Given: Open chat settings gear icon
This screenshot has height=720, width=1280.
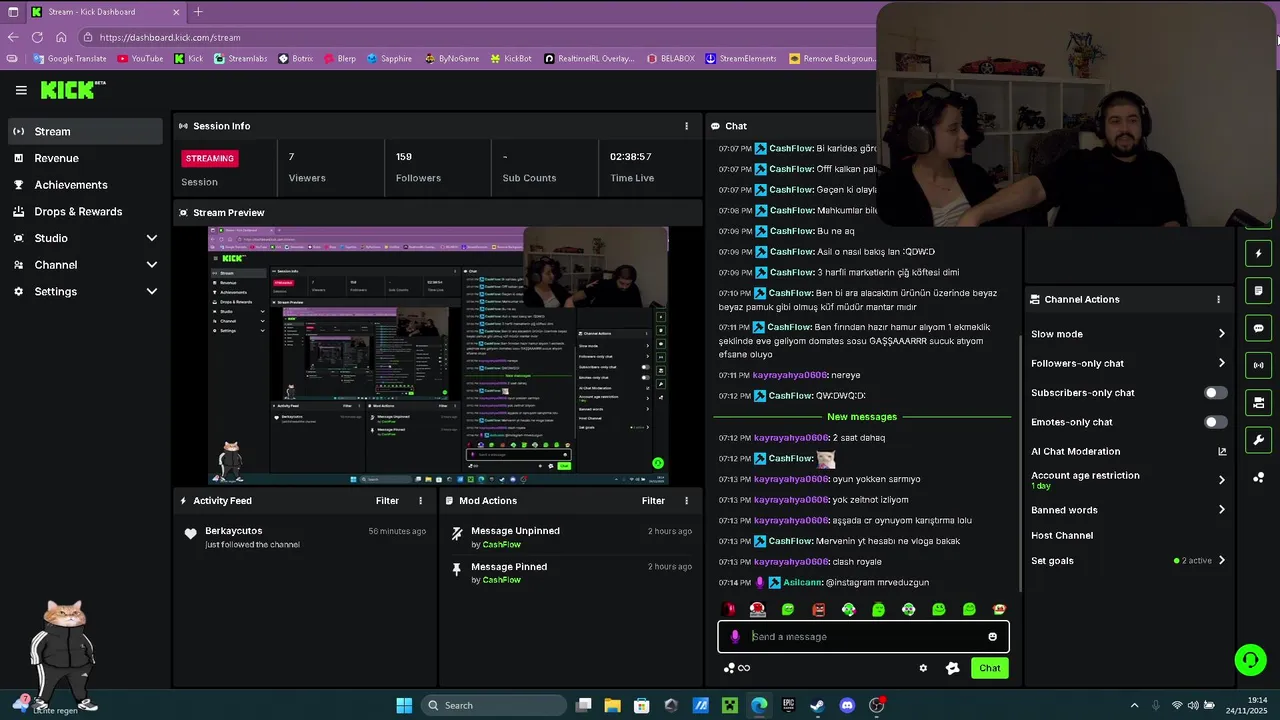Looking at the screenshot, I should pyautogui.click(x=923, y=668).
